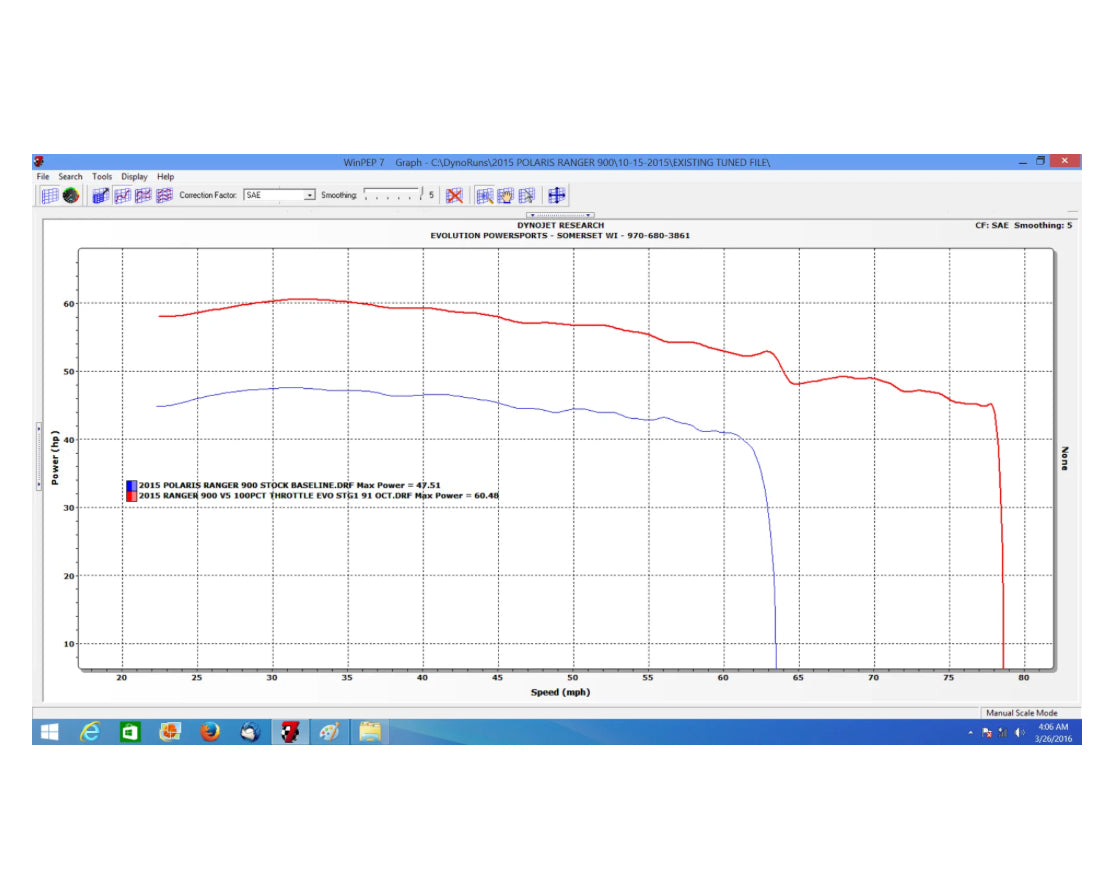1116x878 pixels.
Task: Click the blue stock baseline legend swatch
Action: (x=131, y=485)
